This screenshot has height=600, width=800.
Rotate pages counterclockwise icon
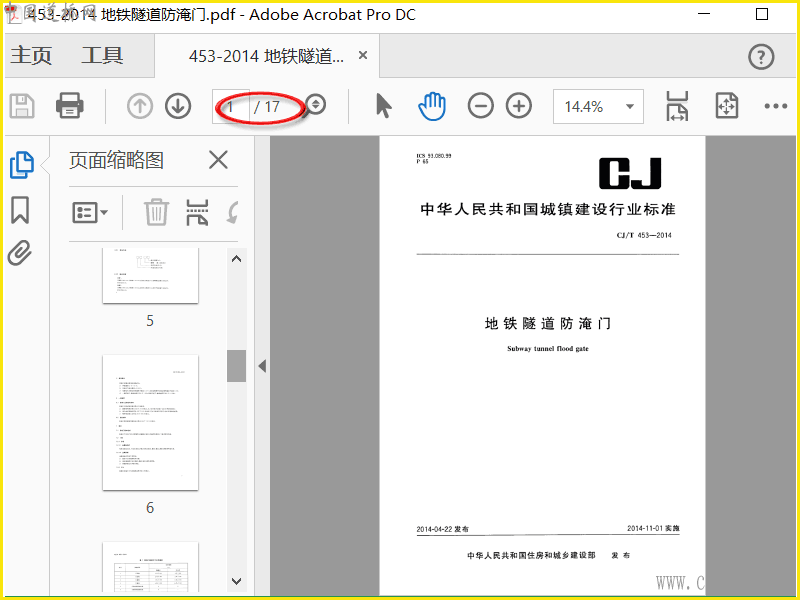click(x=233, y=212)
